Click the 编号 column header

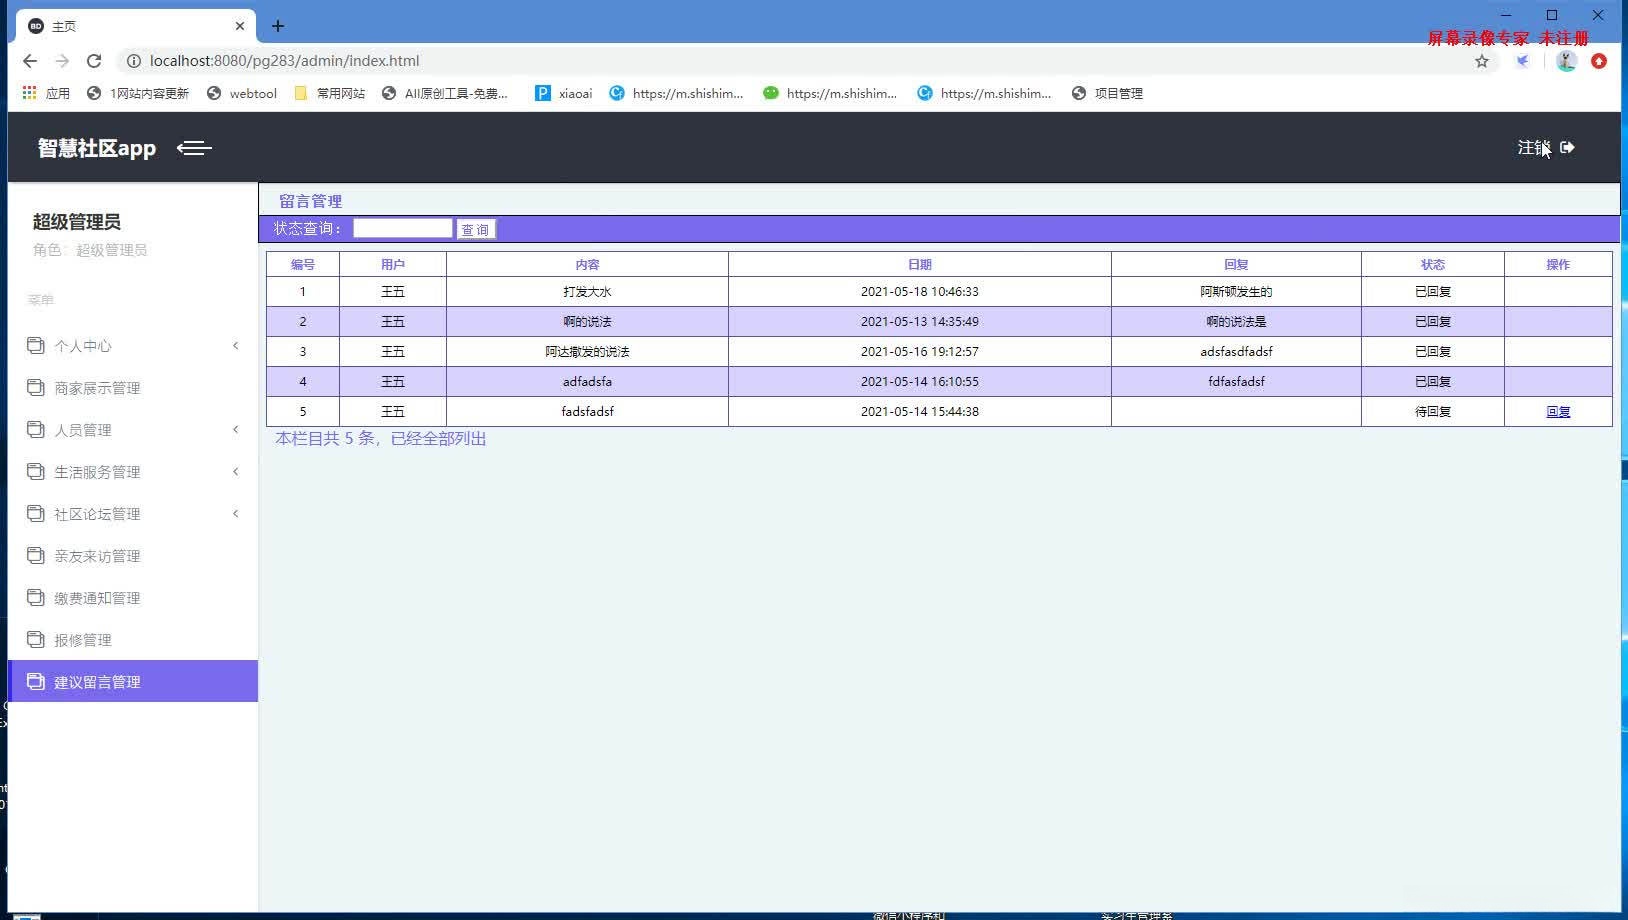point(303,264)
